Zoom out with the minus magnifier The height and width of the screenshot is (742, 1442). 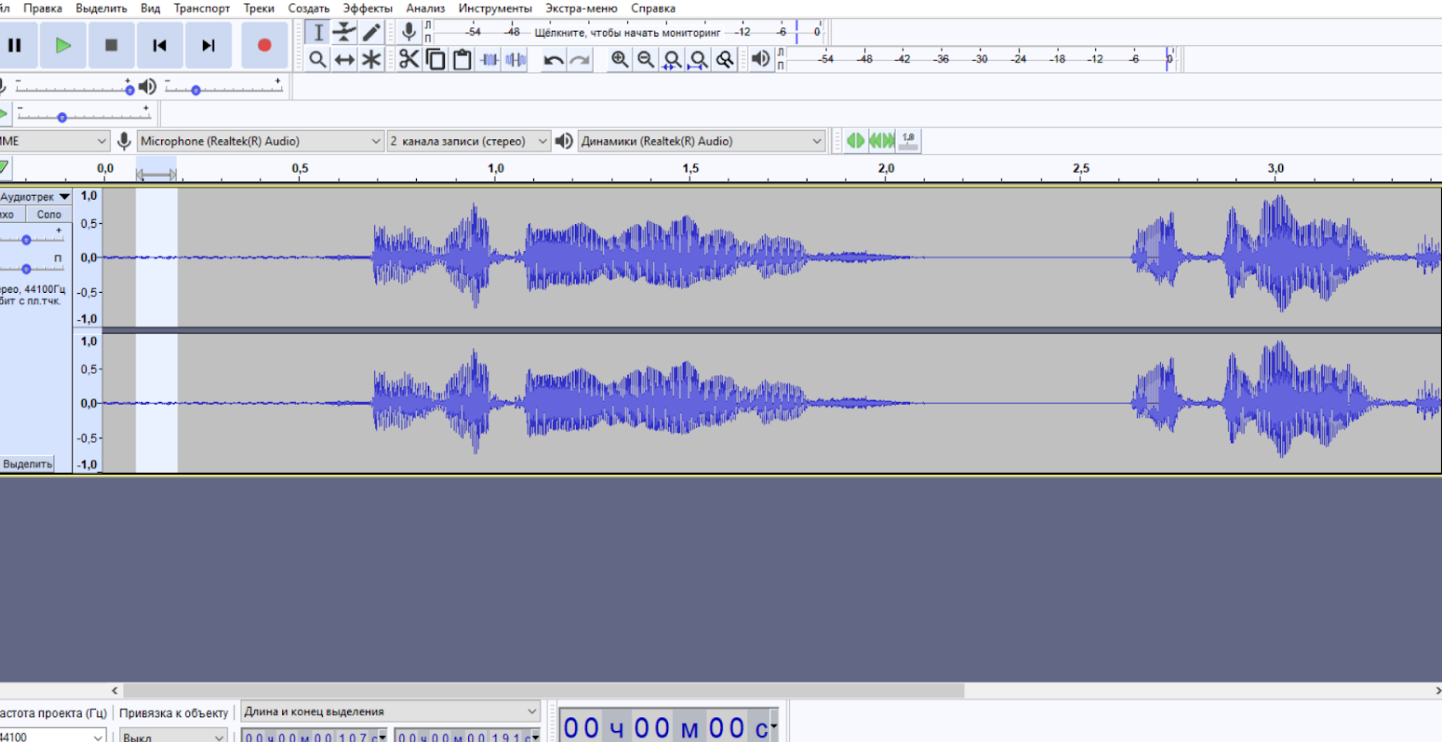646,60
